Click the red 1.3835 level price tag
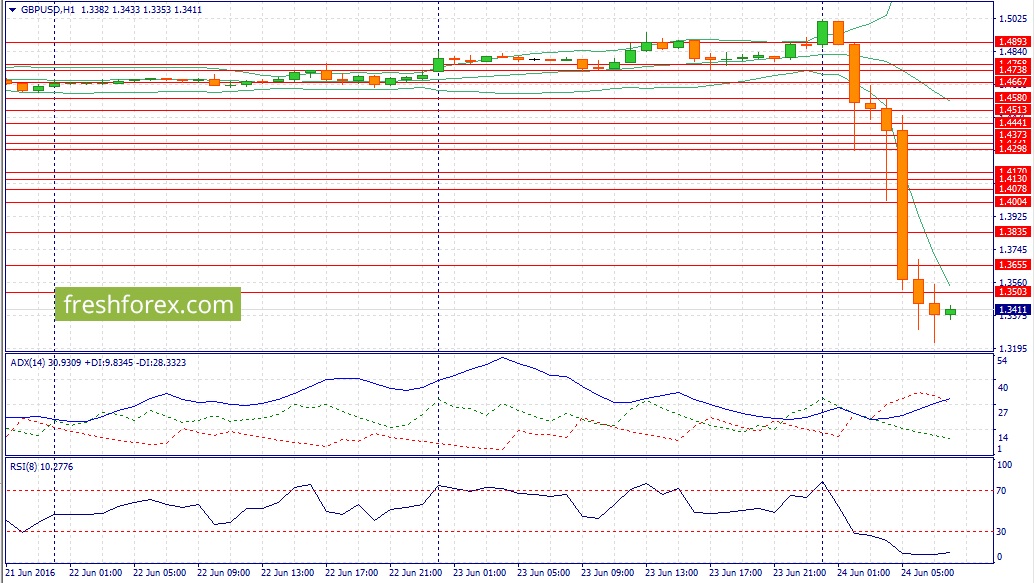 pos(1012,232)
